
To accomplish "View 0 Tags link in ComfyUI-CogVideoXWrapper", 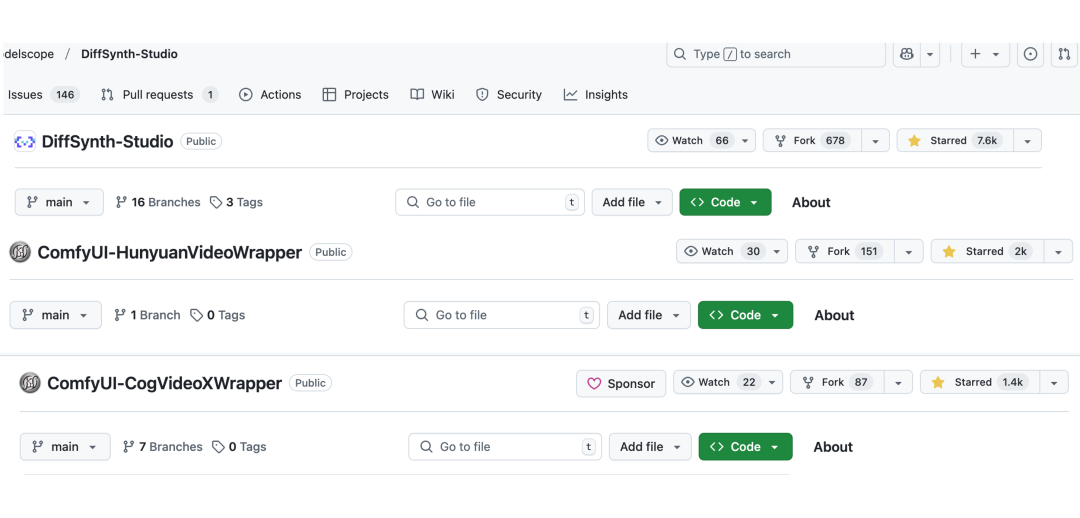I will [239, 446].
